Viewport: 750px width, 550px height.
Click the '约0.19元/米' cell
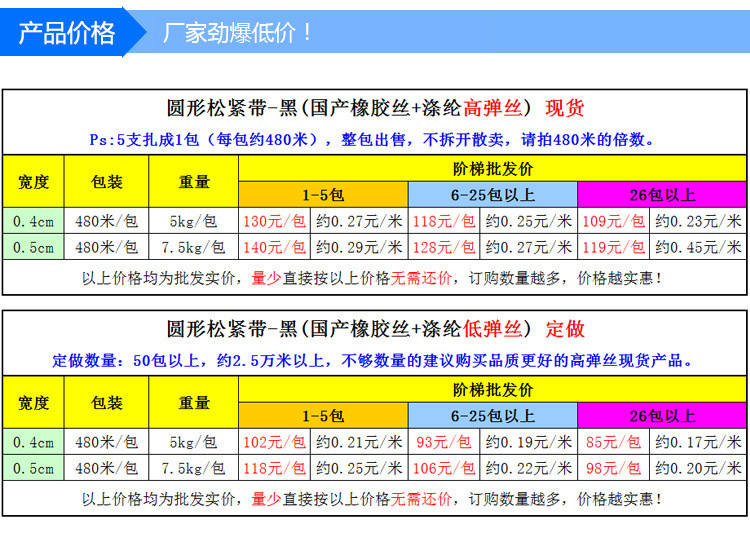point(529,442)
